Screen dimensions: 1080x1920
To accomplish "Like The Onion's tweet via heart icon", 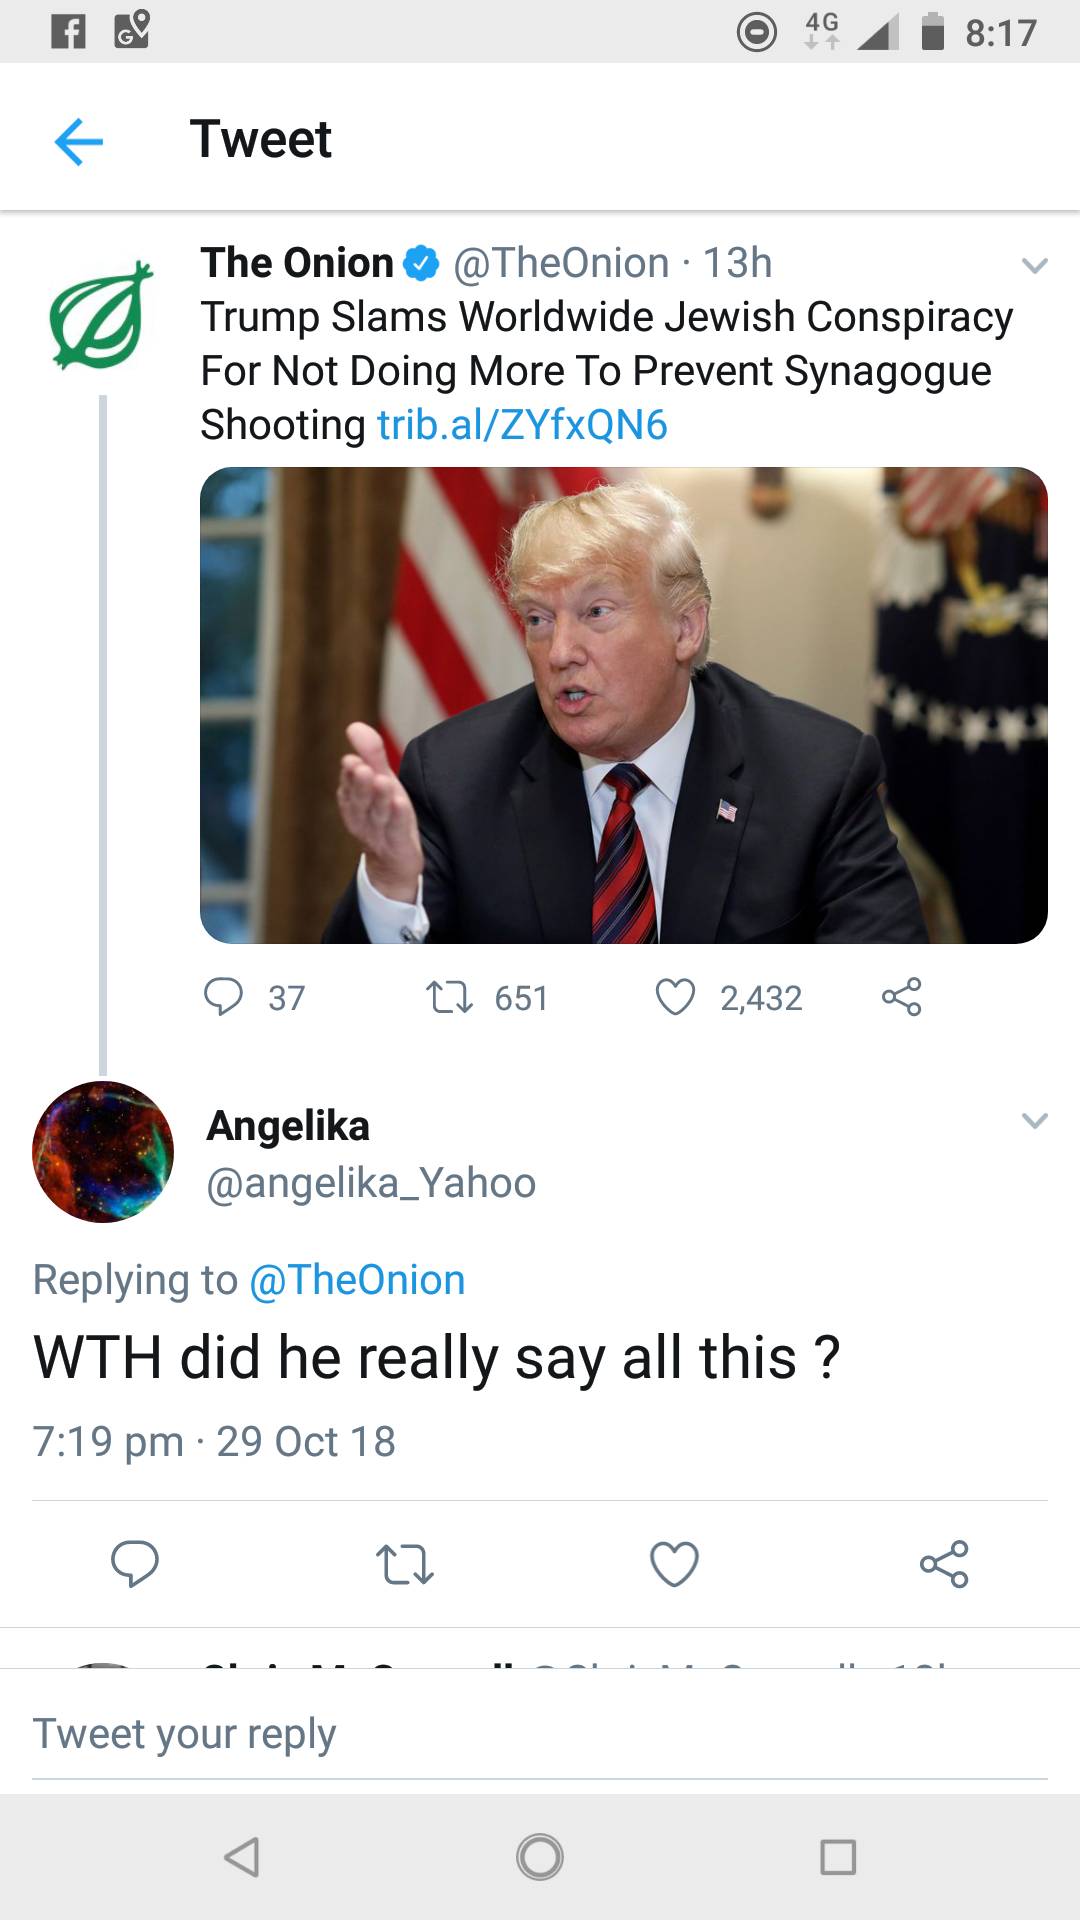I will point(681,996).
